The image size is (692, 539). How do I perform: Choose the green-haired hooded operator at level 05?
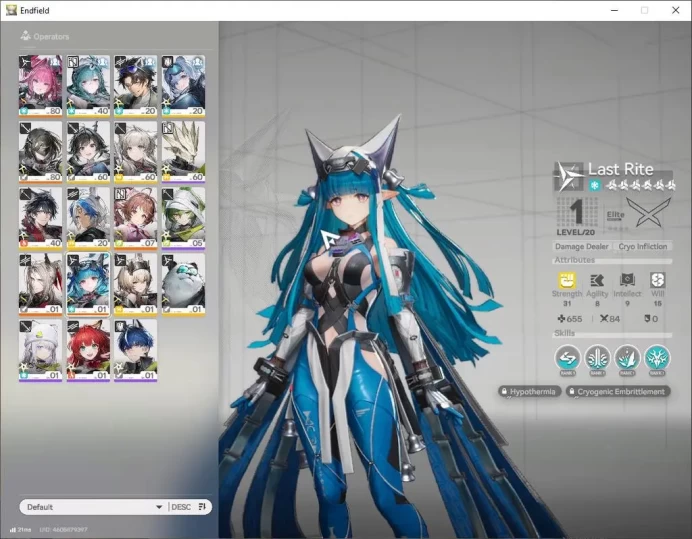pos(183,218)
